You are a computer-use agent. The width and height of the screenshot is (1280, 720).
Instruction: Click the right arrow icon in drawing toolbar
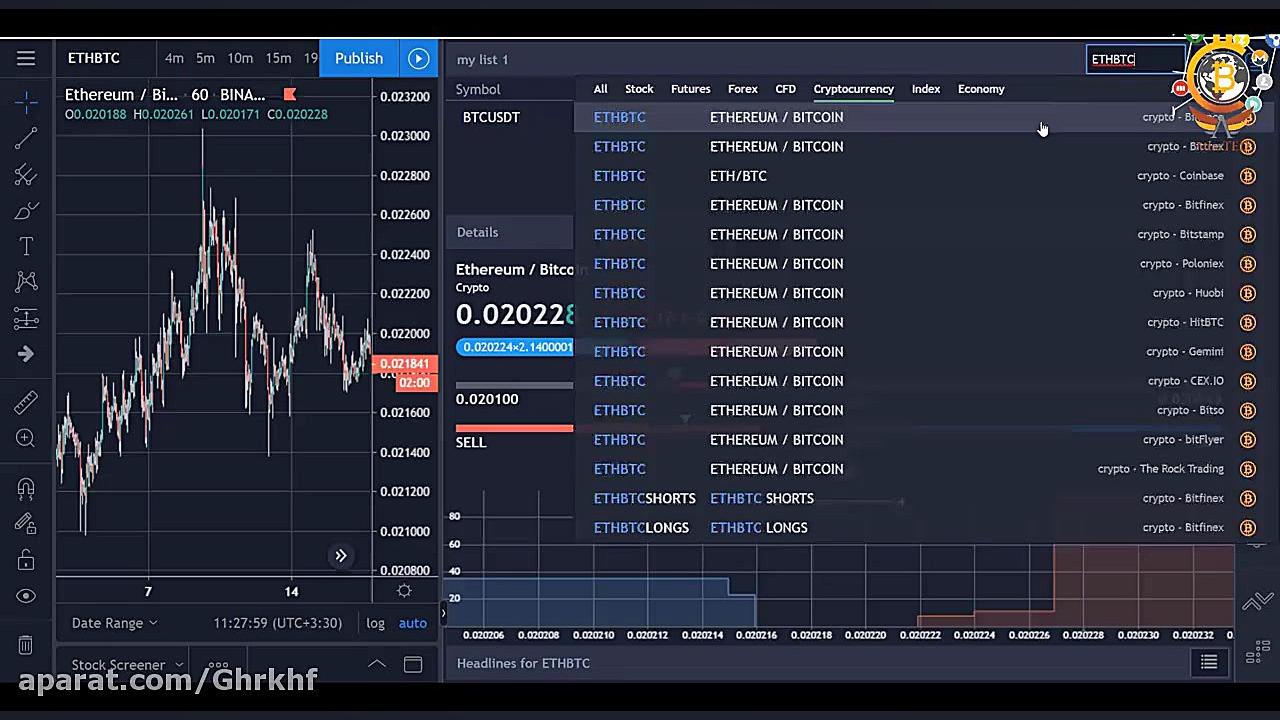(x=26, y=354)
